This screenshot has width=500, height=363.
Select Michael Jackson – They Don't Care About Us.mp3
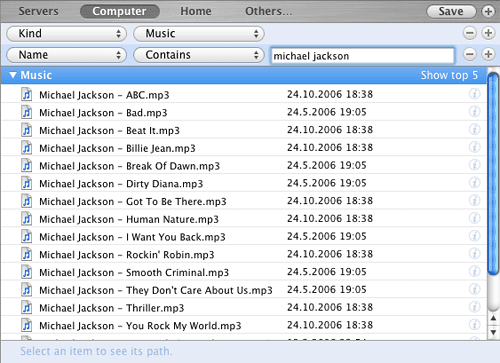(x=244, y=290)
